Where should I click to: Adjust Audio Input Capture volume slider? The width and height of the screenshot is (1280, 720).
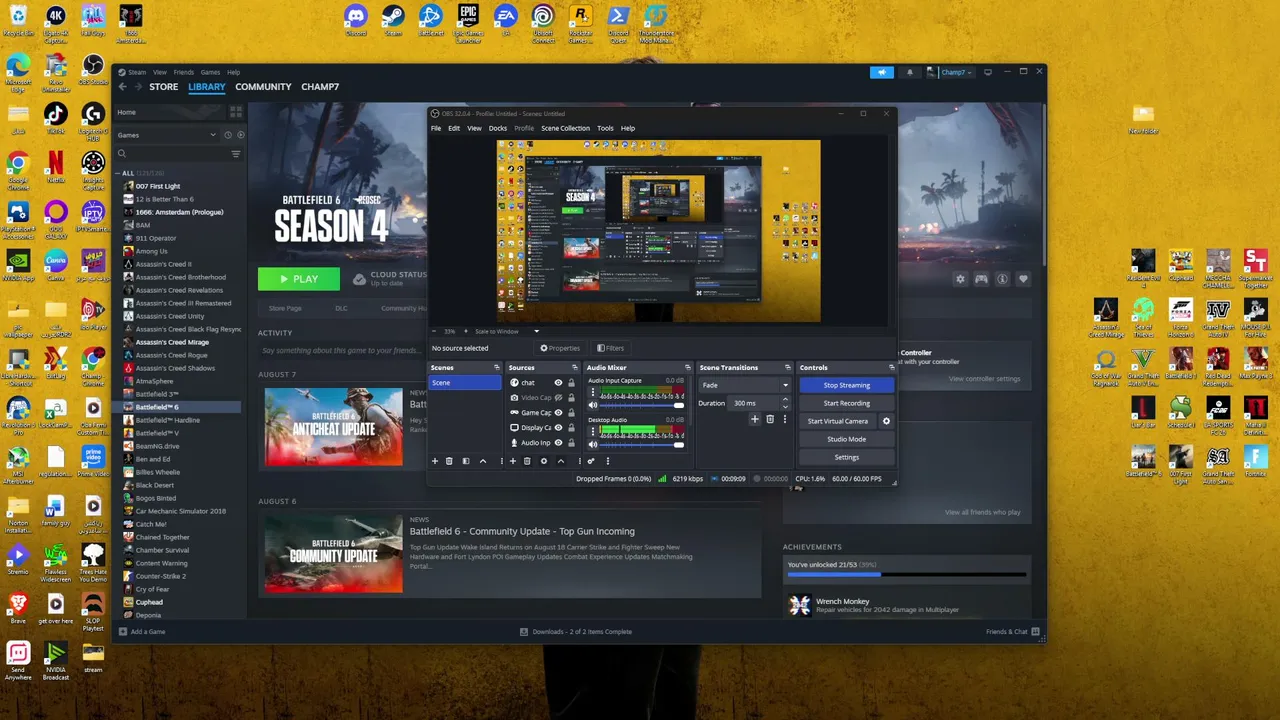(x=641, y=406)
